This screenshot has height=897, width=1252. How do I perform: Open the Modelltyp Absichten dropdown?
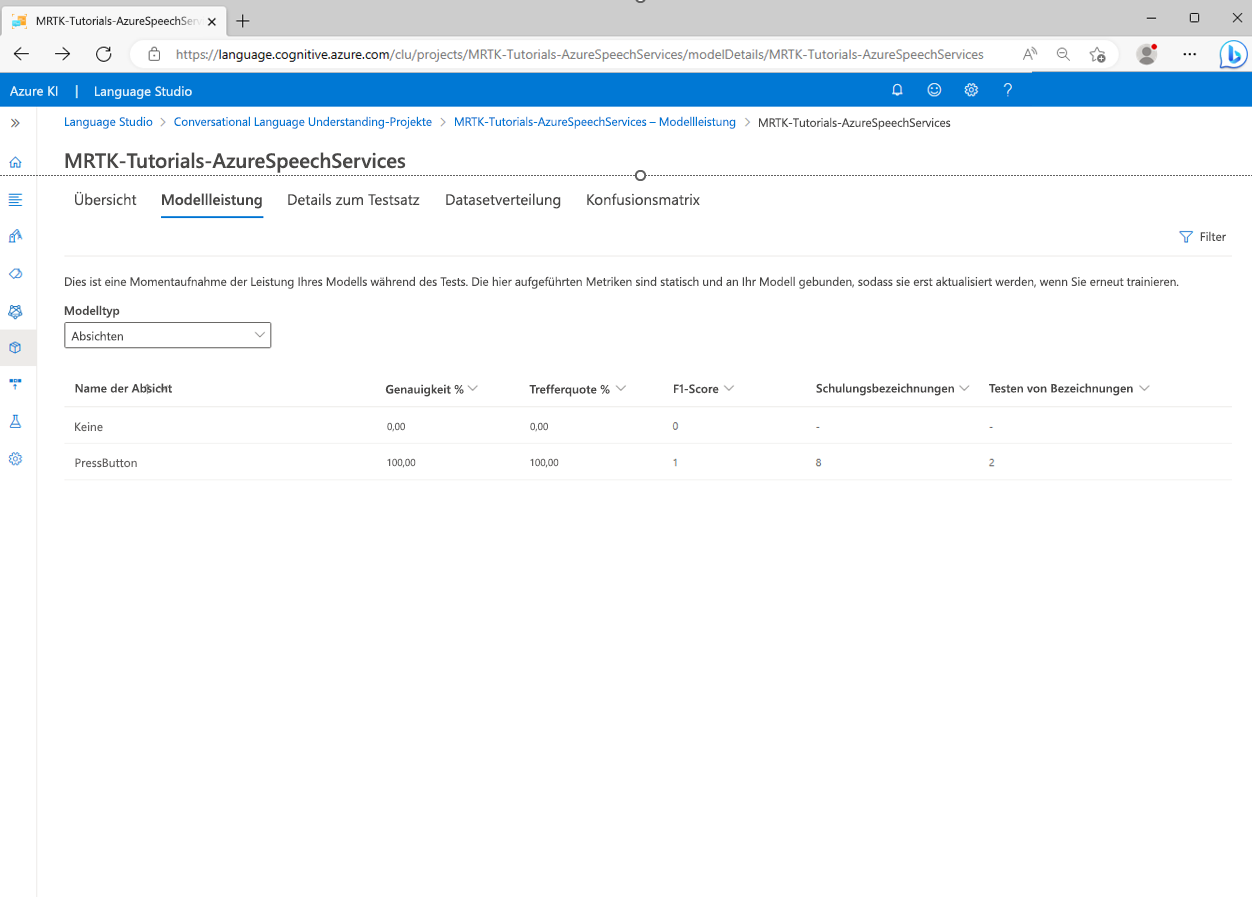[167, 336]
